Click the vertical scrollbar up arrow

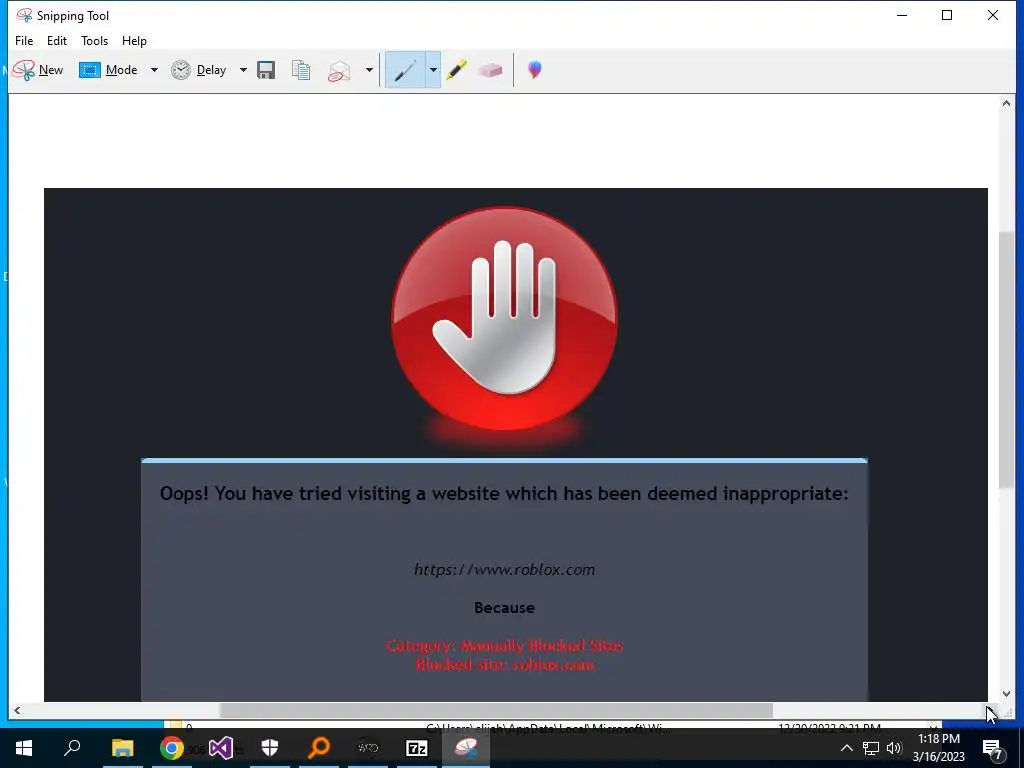click(x=1006, y=103)
